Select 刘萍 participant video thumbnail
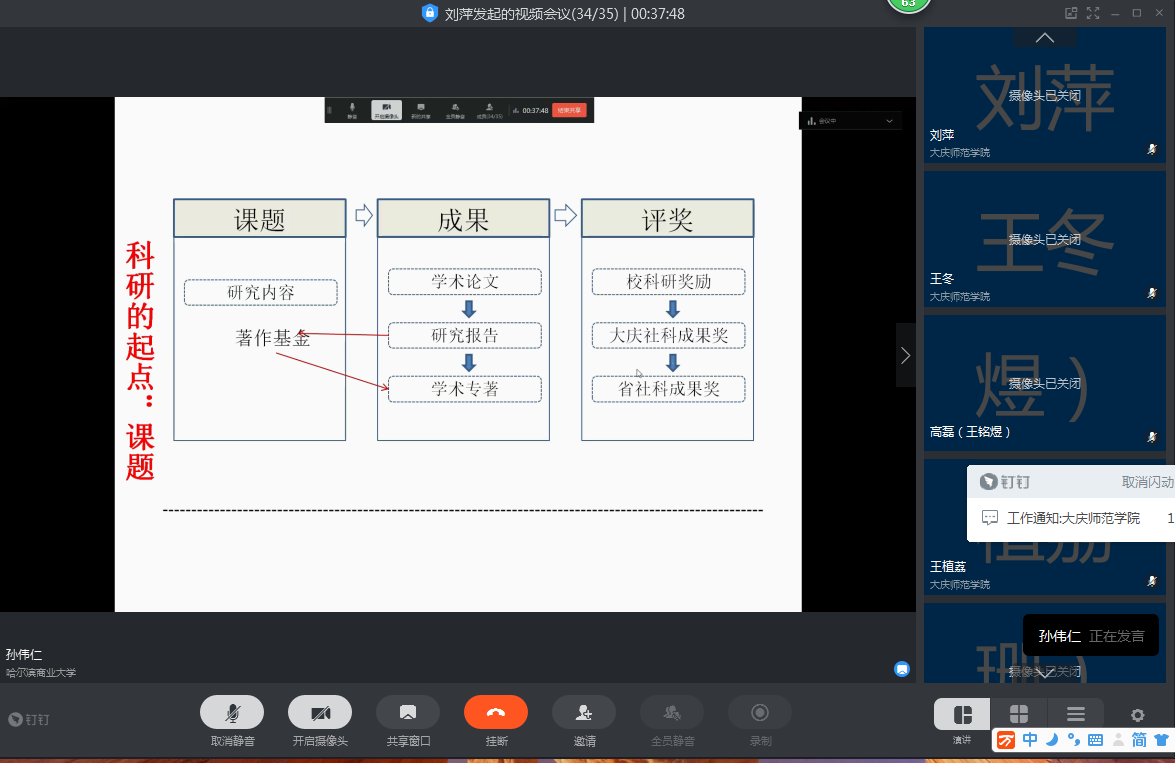Image resolution: width=1175 pixels, height=763 pixels. 1045,96
